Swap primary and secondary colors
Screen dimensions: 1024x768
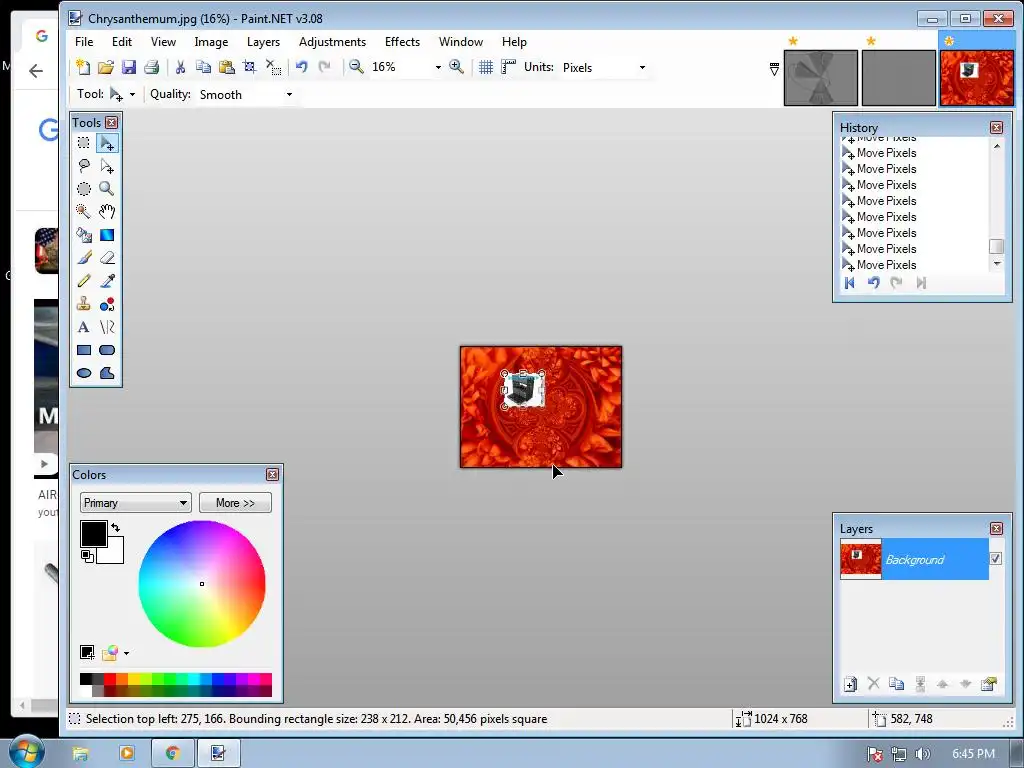(116, 527)
